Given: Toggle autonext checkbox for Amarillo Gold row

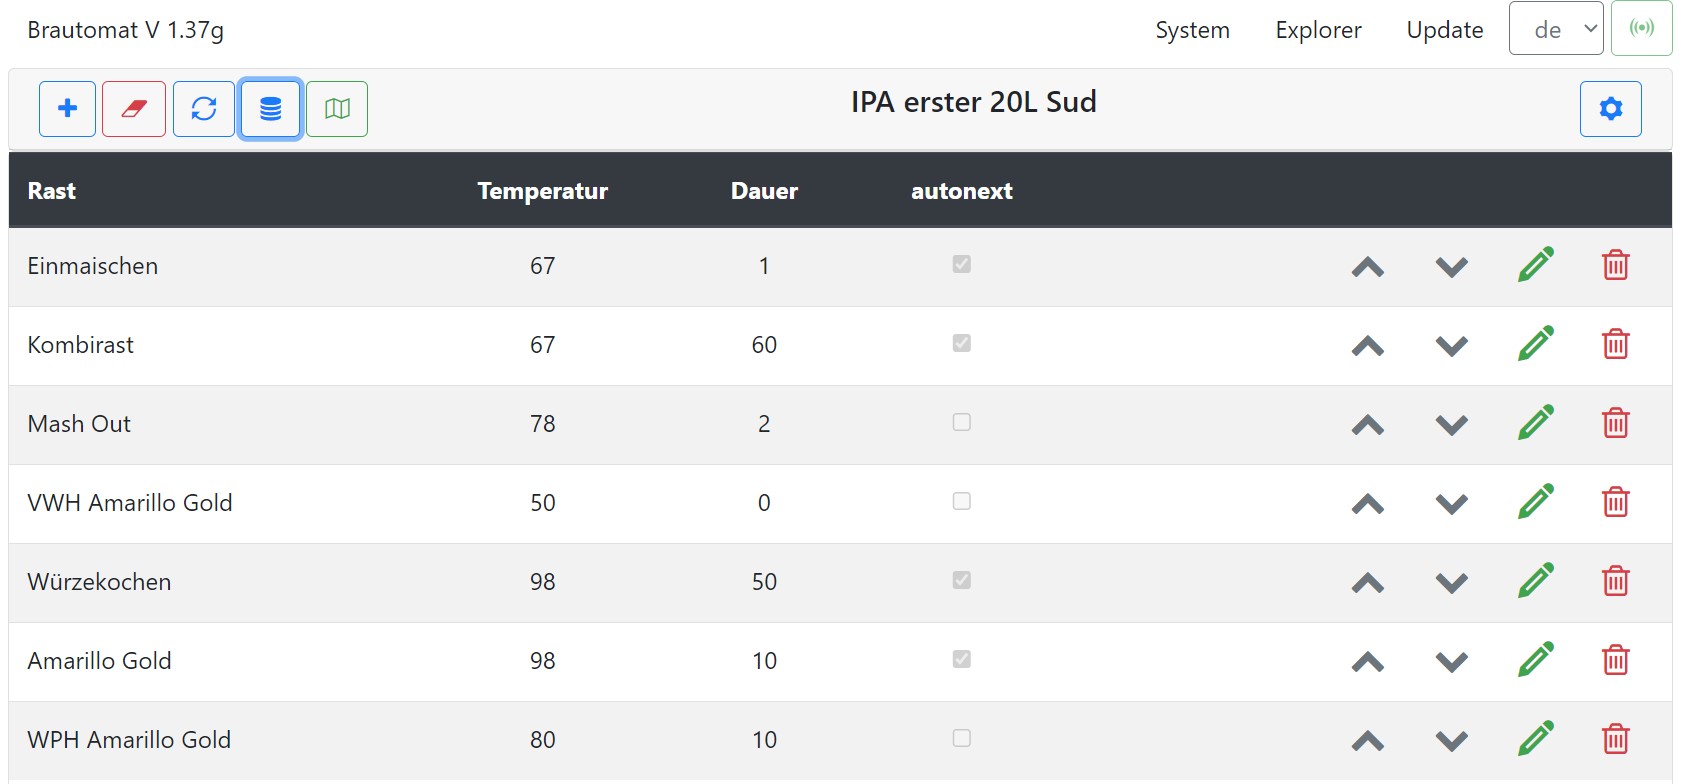Looking at the screenshot, I should (962, 659).
